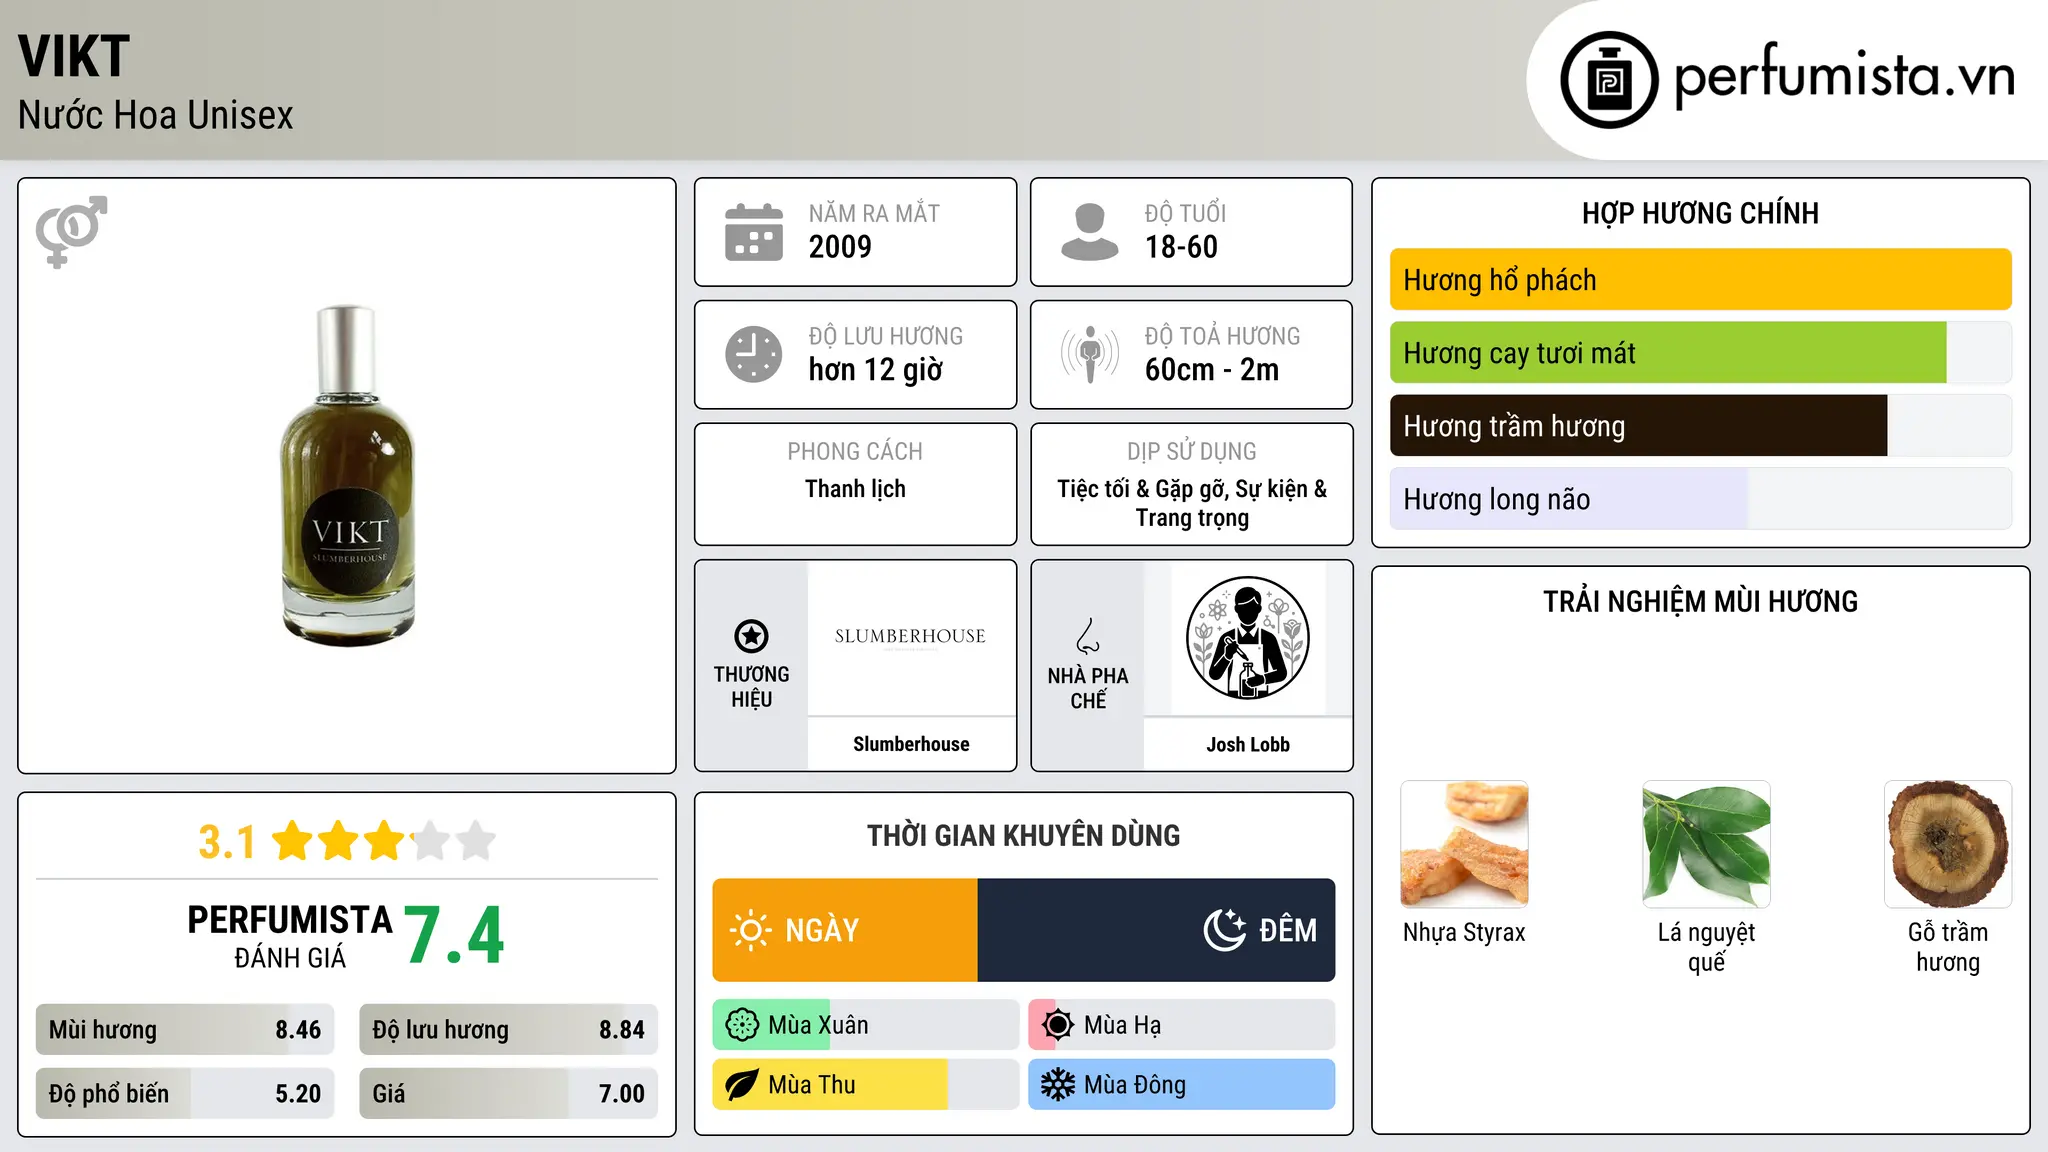Click the five-star rating row
This screenshot has width=2048, height=1152.
click(x=384, y=841)
